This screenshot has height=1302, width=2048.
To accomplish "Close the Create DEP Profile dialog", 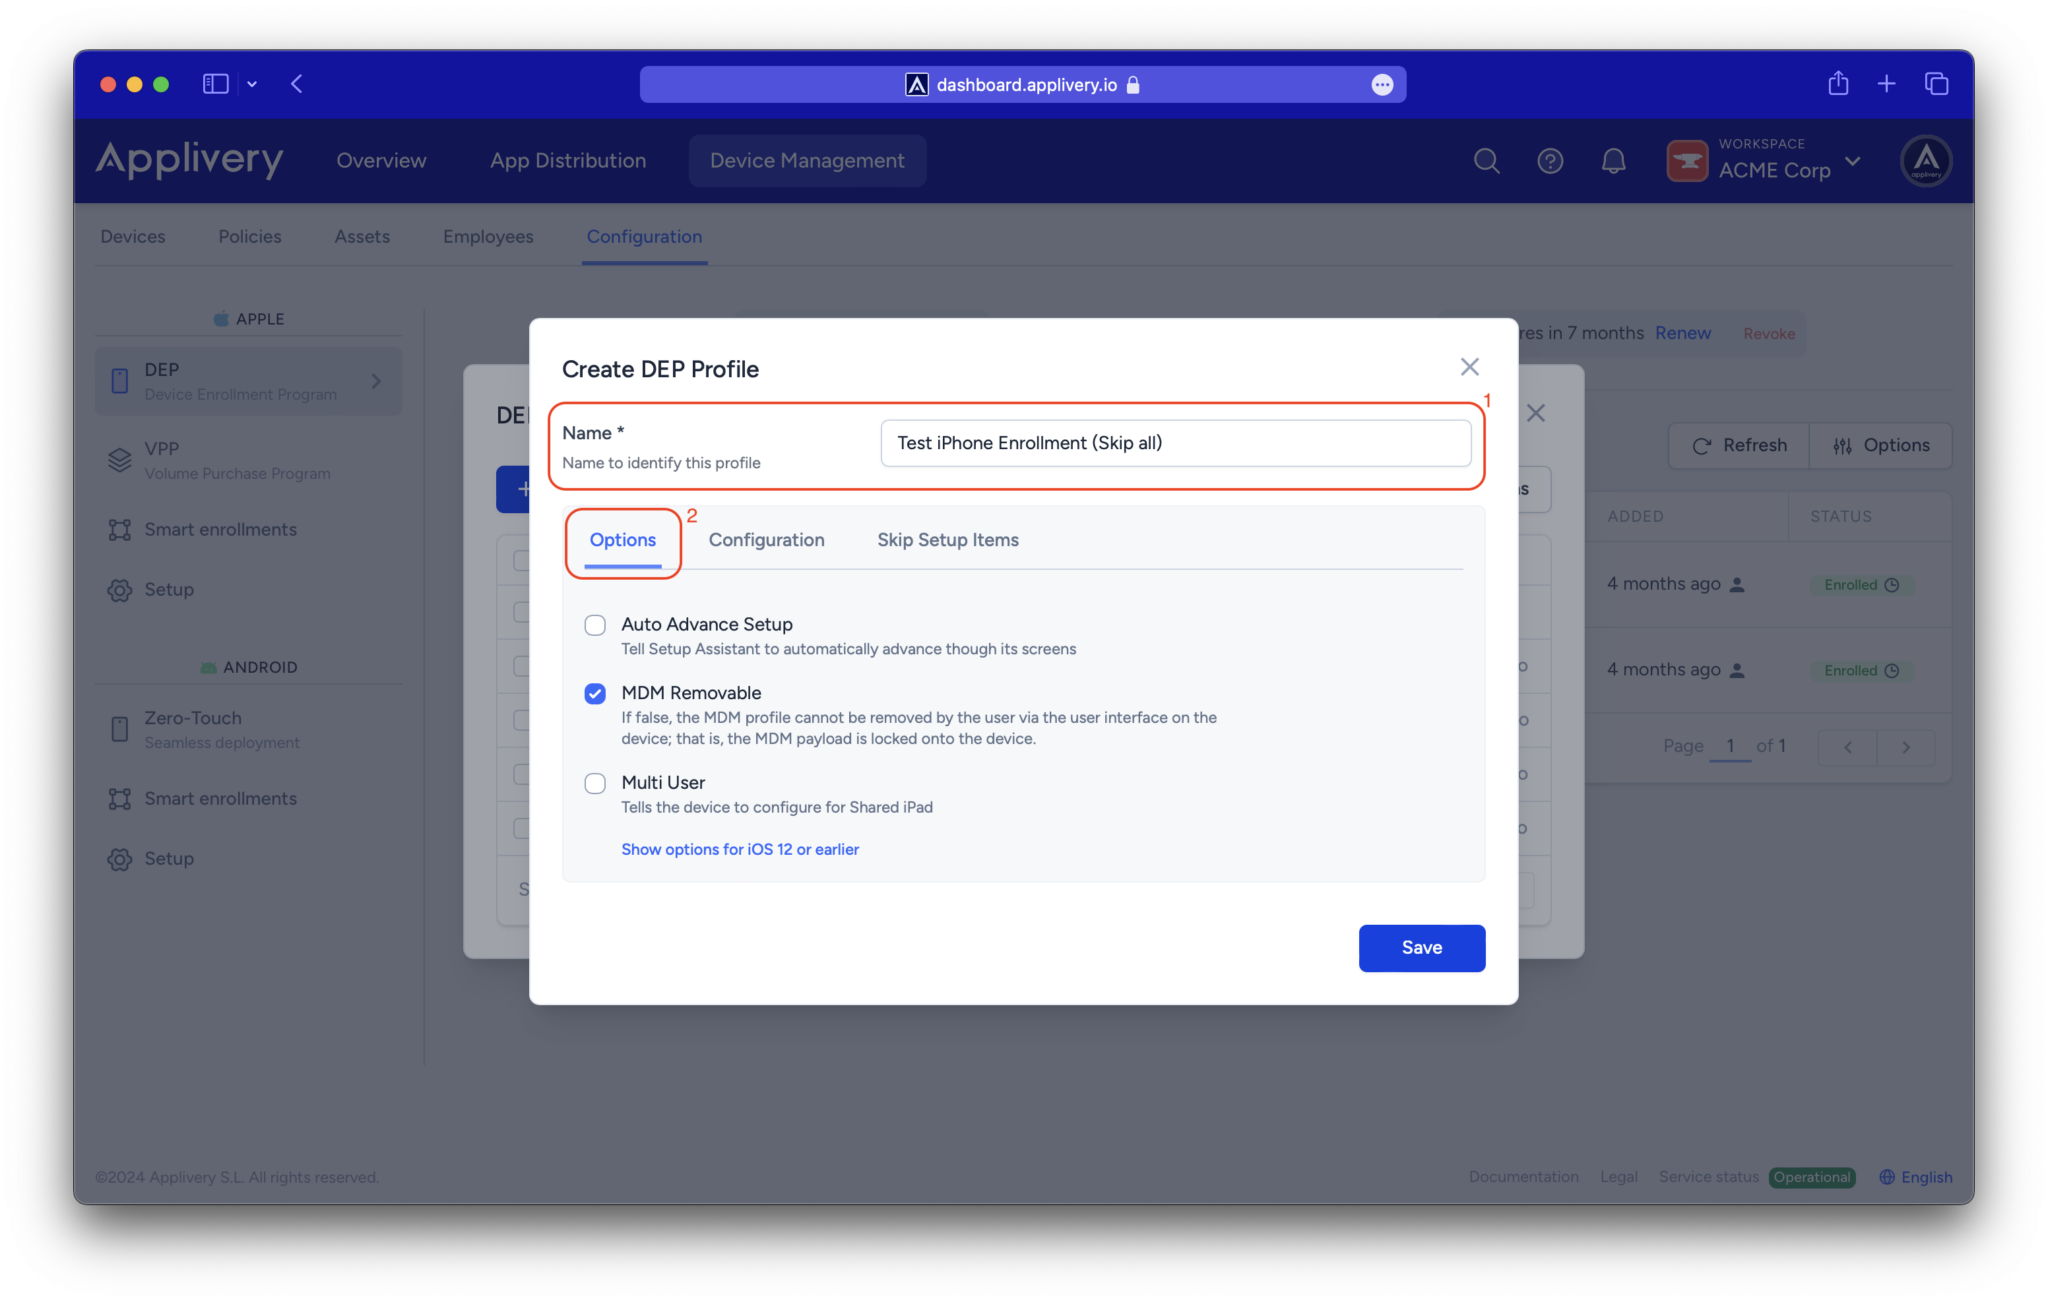I will [1469, 367].
